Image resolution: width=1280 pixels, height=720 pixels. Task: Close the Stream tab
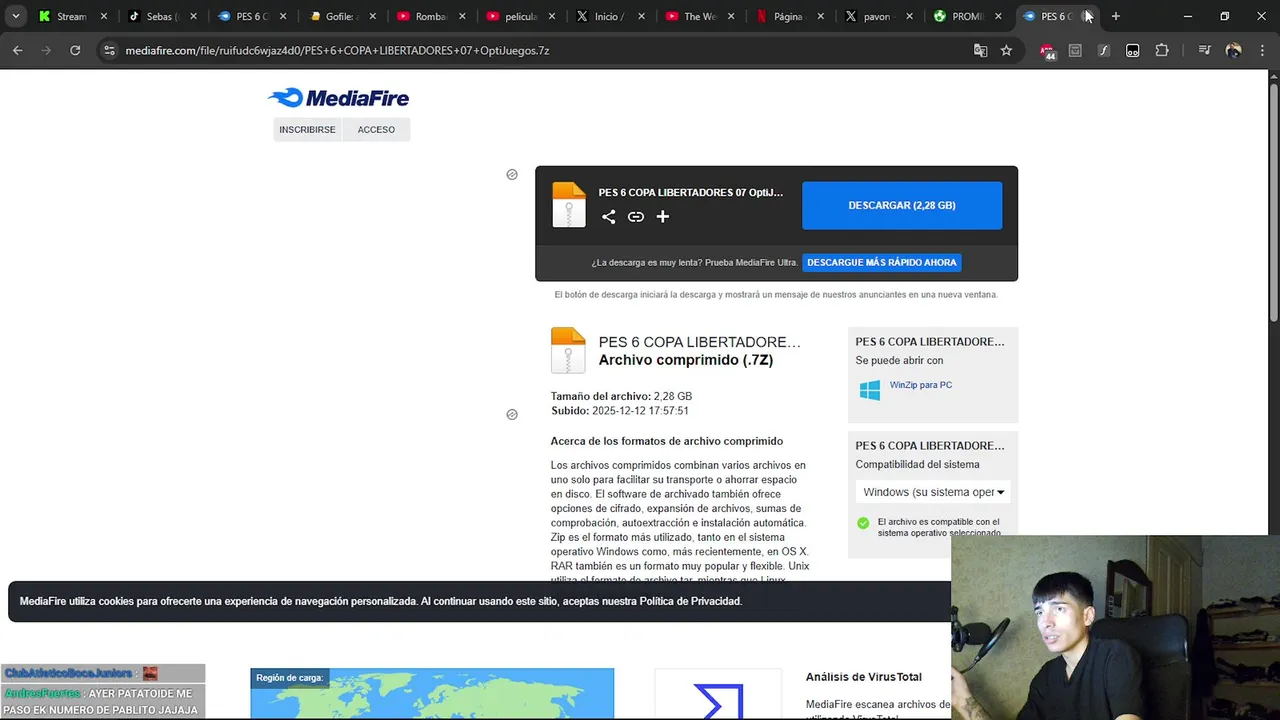[103, 16]
